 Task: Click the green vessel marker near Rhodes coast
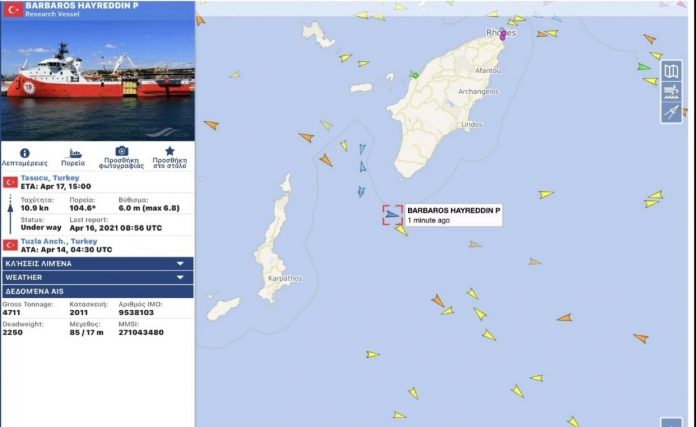[415, 75]
